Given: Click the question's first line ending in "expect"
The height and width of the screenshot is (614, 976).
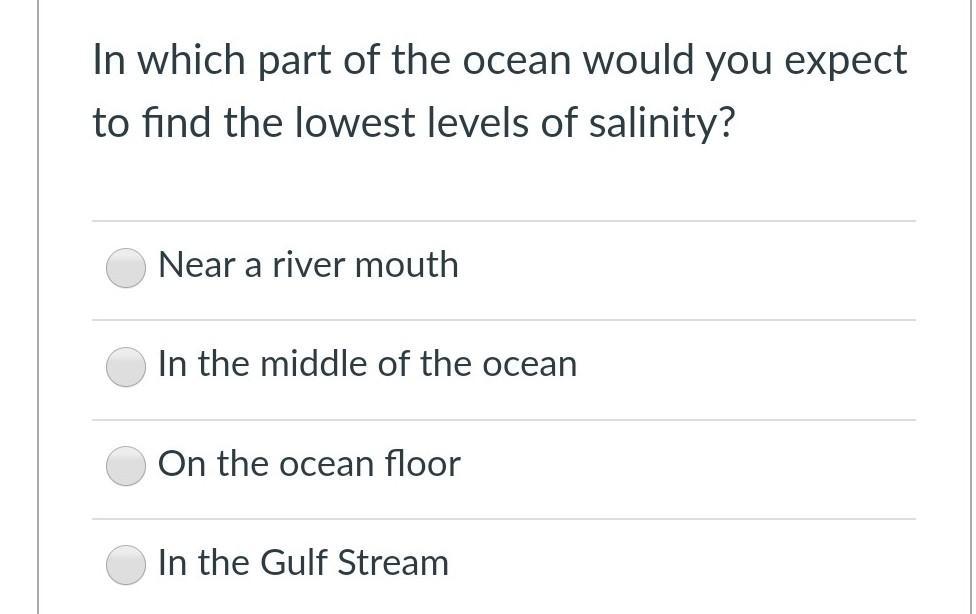Looking at the screenshot, I should tap(499, 61).
